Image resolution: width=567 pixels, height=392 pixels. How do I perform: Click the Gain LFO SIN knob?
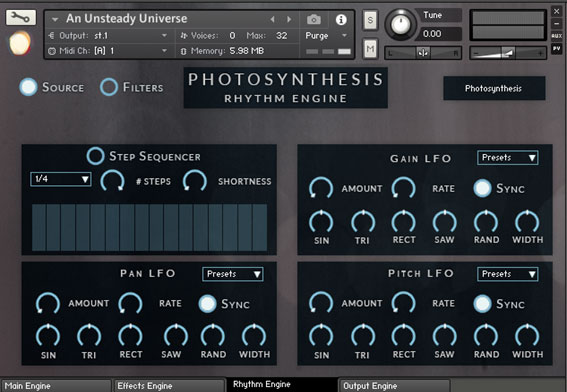click(x=321, y=221)
